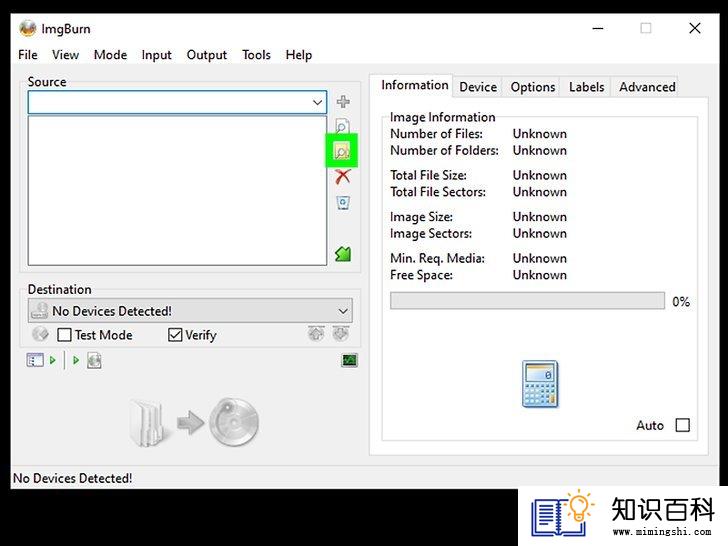Click the No Devices Detected status bar text
The width and height of the screenshot is (728, 546).
tap(72, 478)
